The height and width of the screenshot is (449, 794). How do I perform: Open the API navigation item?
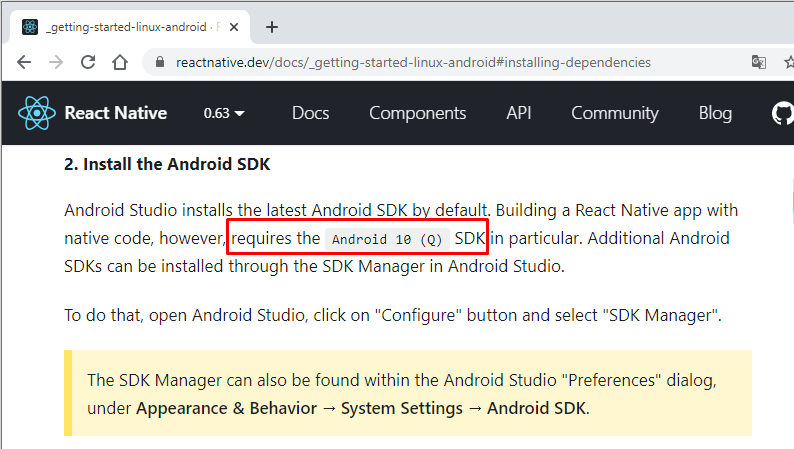[x=519, y=113]
